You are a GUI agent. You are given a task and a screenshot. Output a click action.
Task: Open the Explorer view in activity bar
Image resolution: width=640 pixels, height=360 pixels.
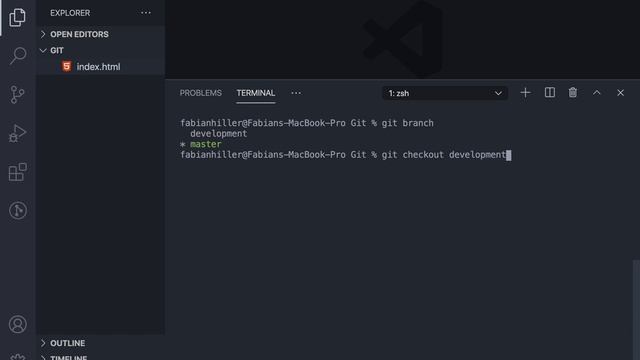(17, 17)
